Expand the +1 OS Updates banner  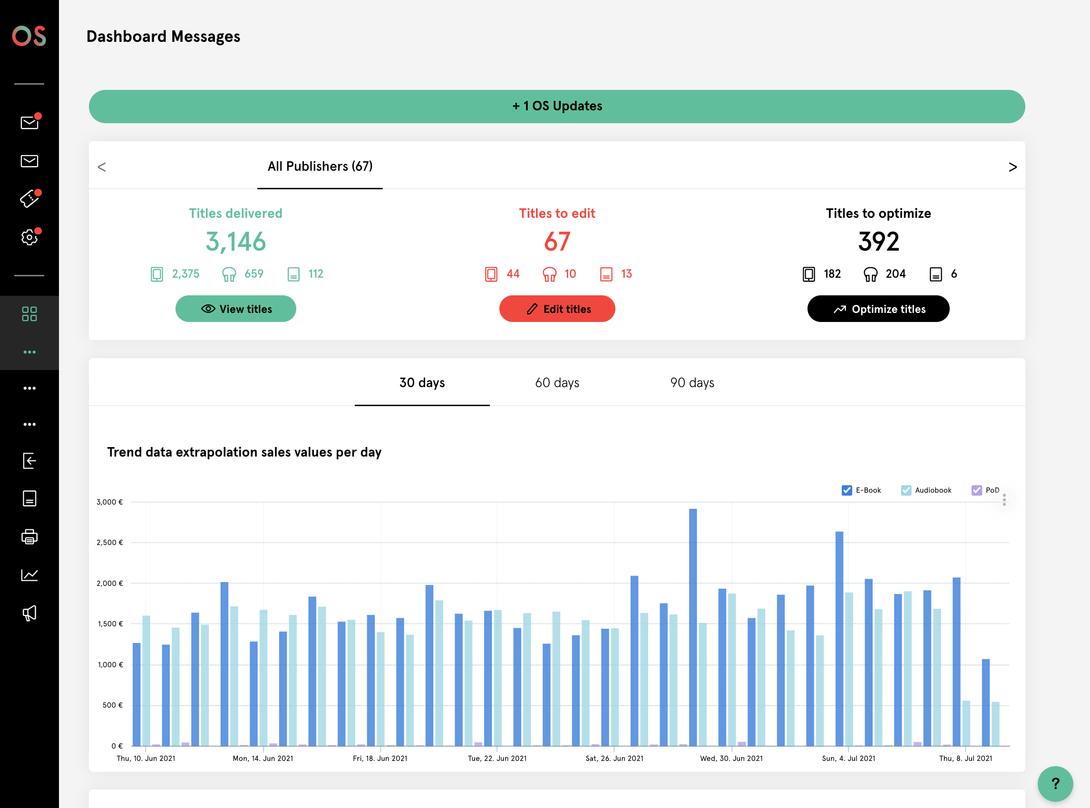coord(557,106)
